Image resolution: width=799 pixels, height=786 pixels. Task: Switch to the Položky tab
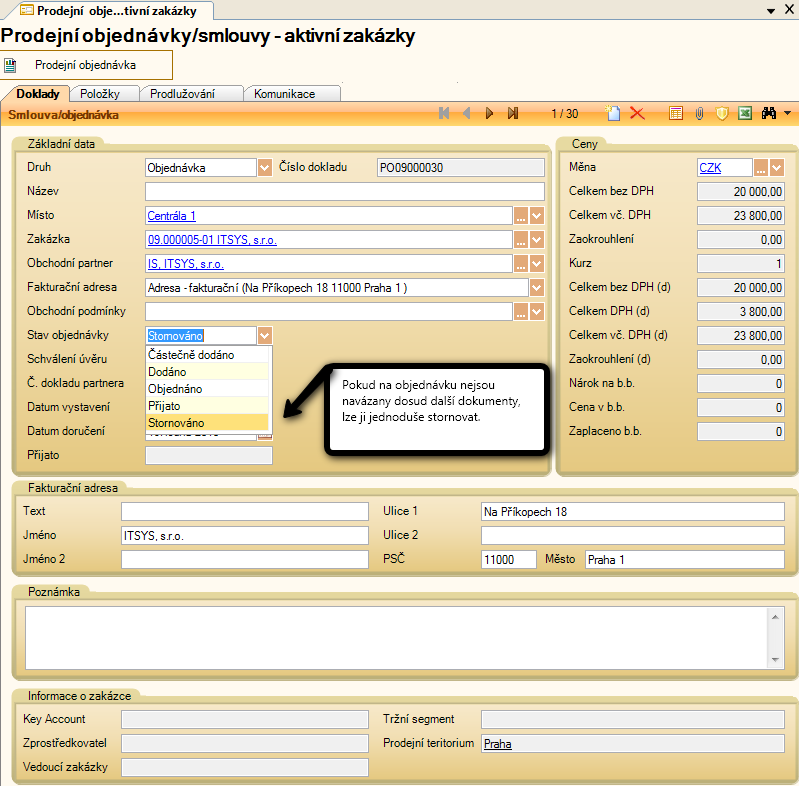pos(100,94)
